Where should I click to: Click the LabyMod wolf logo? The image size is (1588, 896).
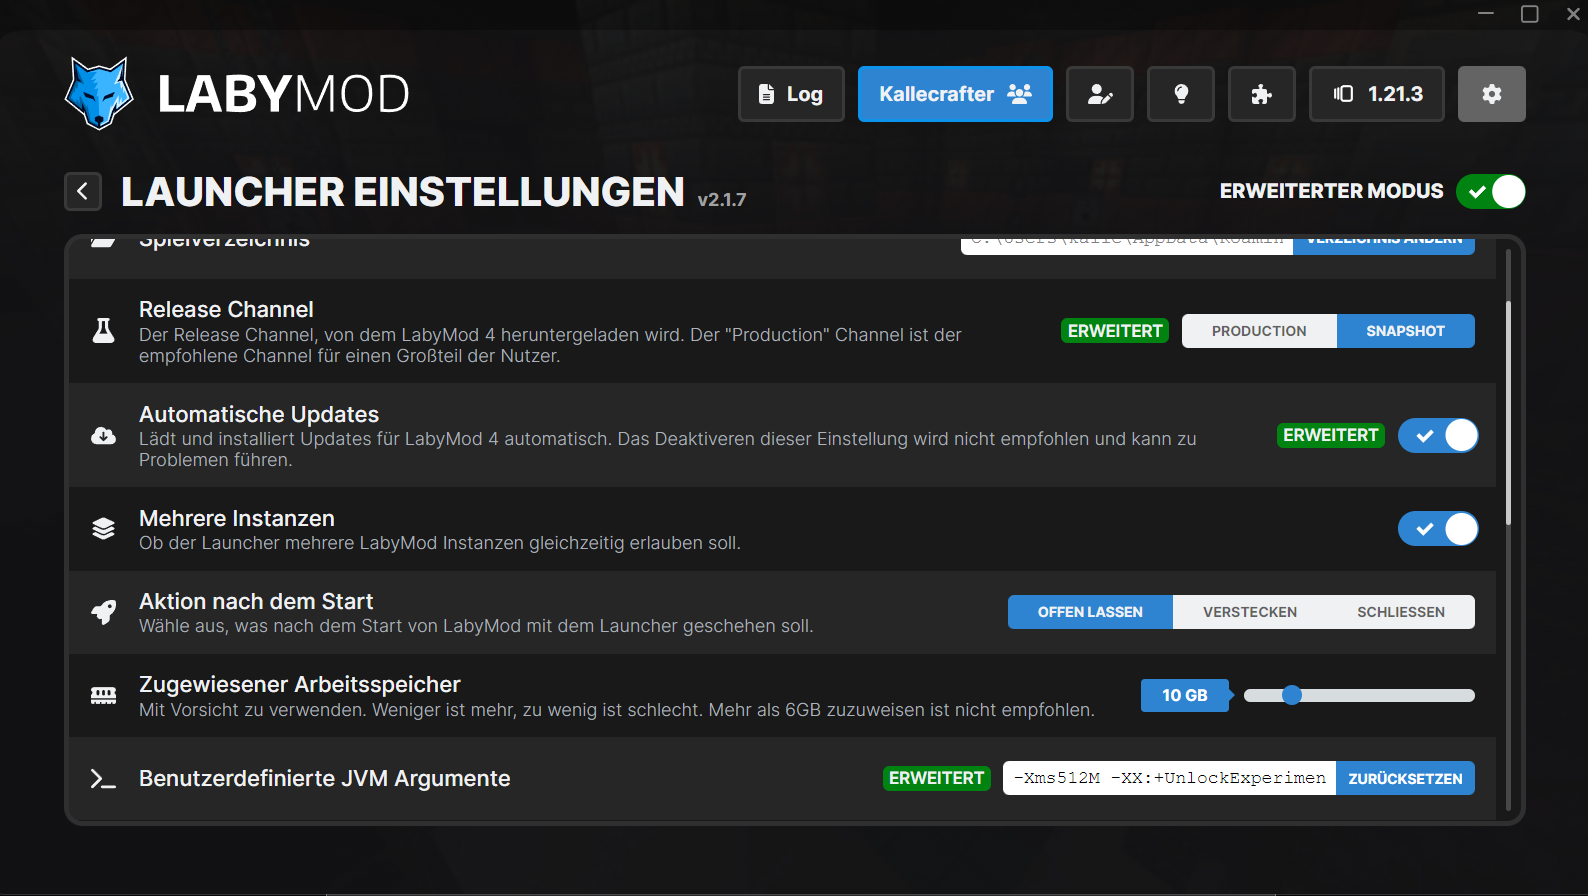point(98,94)
